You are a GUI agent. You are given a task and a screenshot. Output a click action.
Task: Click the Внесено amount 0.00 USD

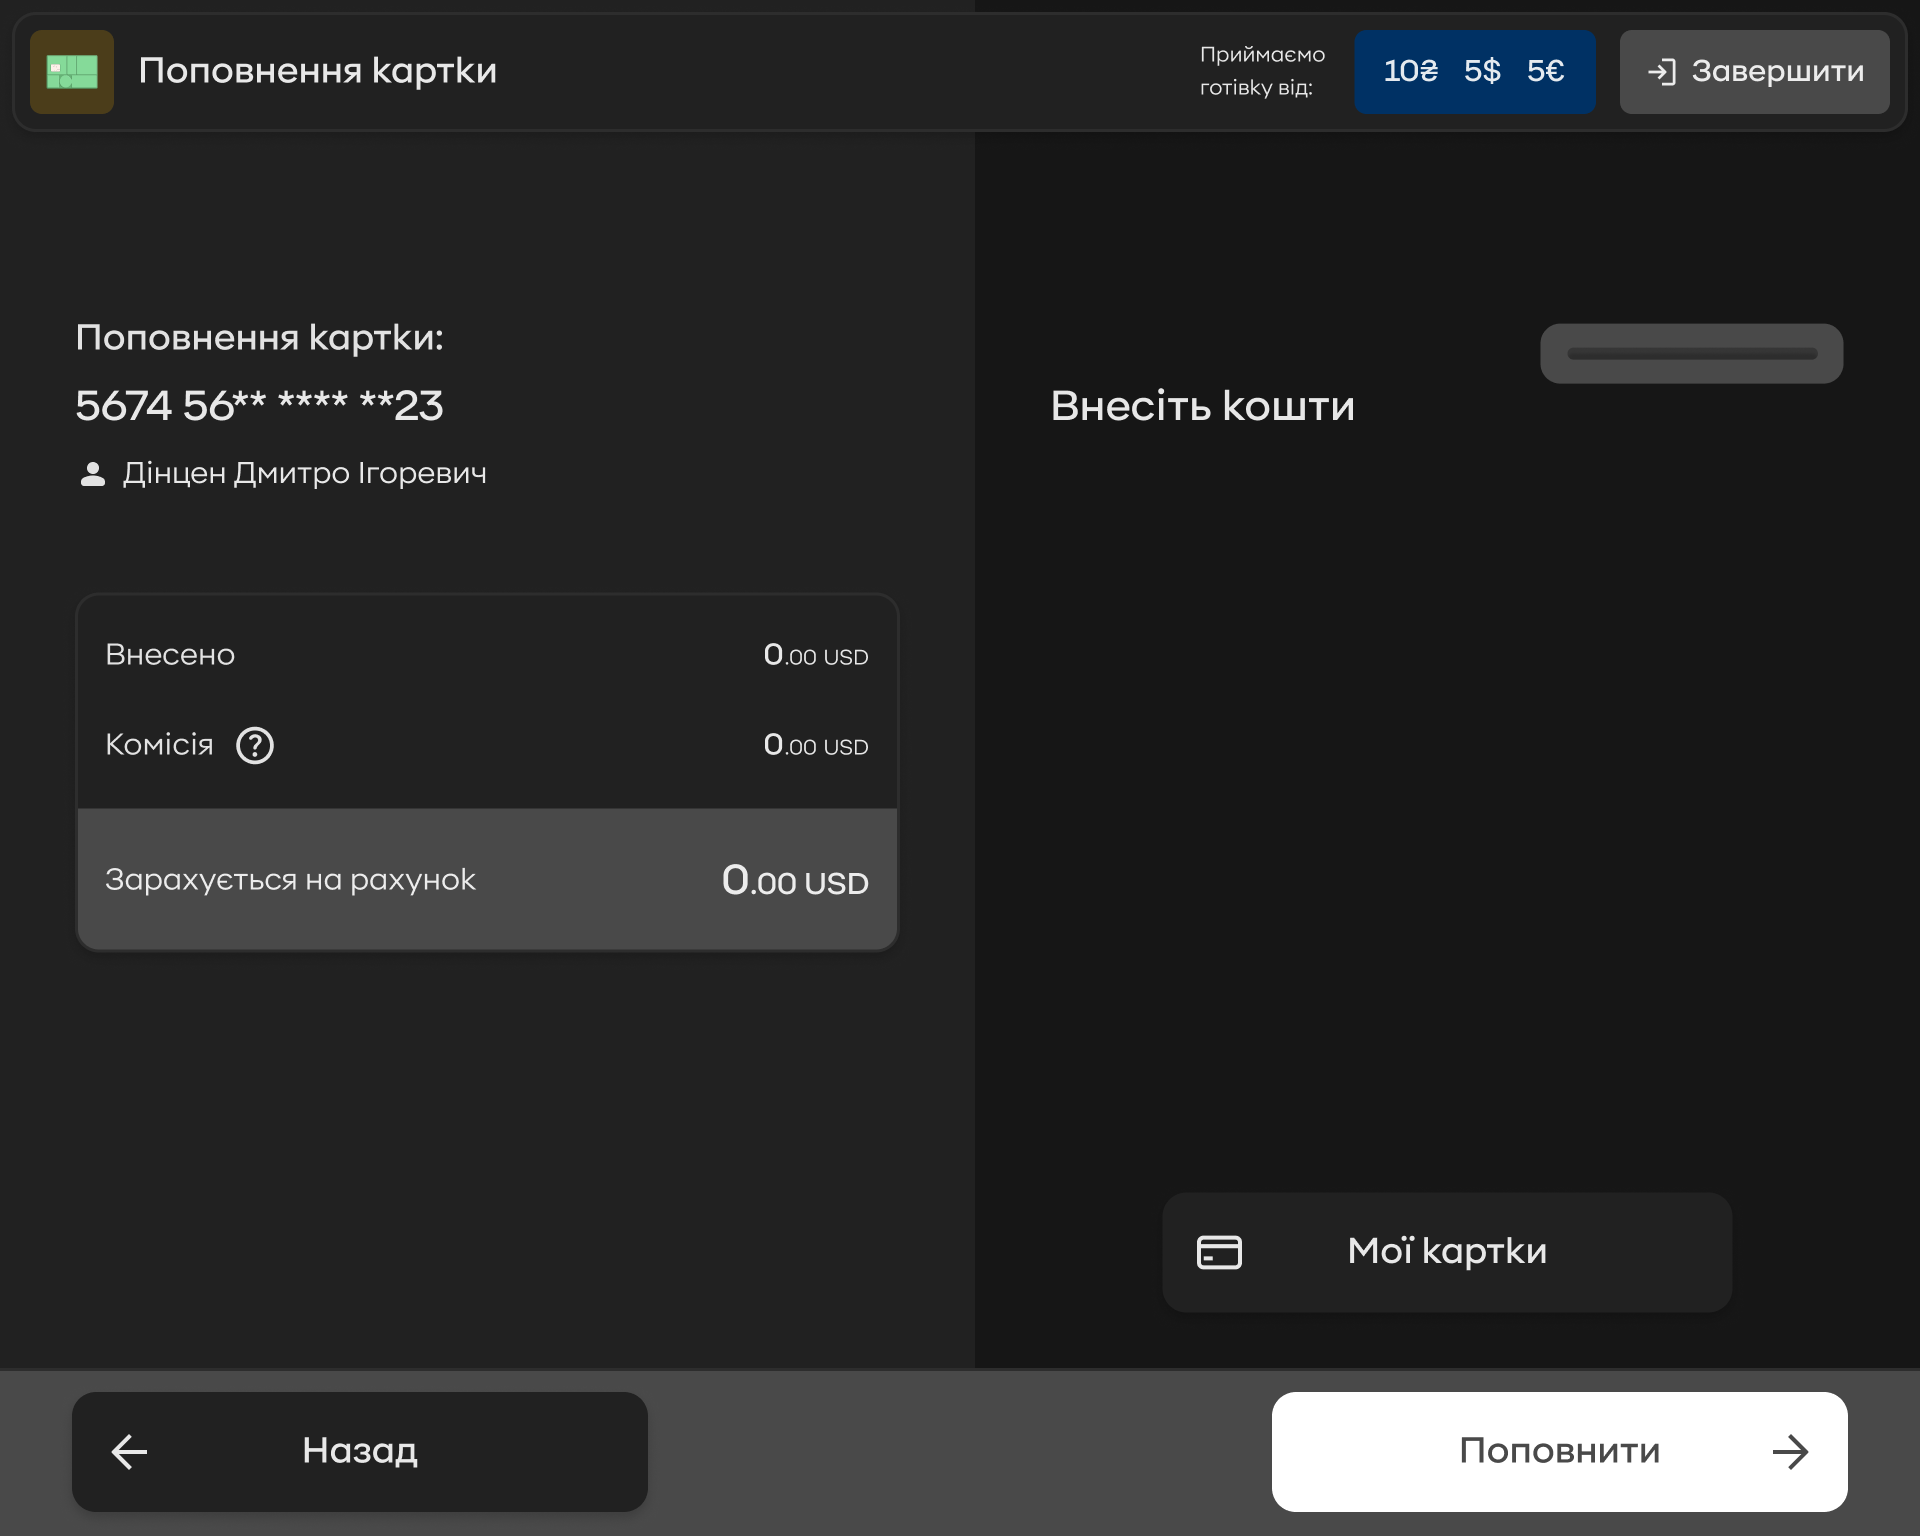pos(815,655)
